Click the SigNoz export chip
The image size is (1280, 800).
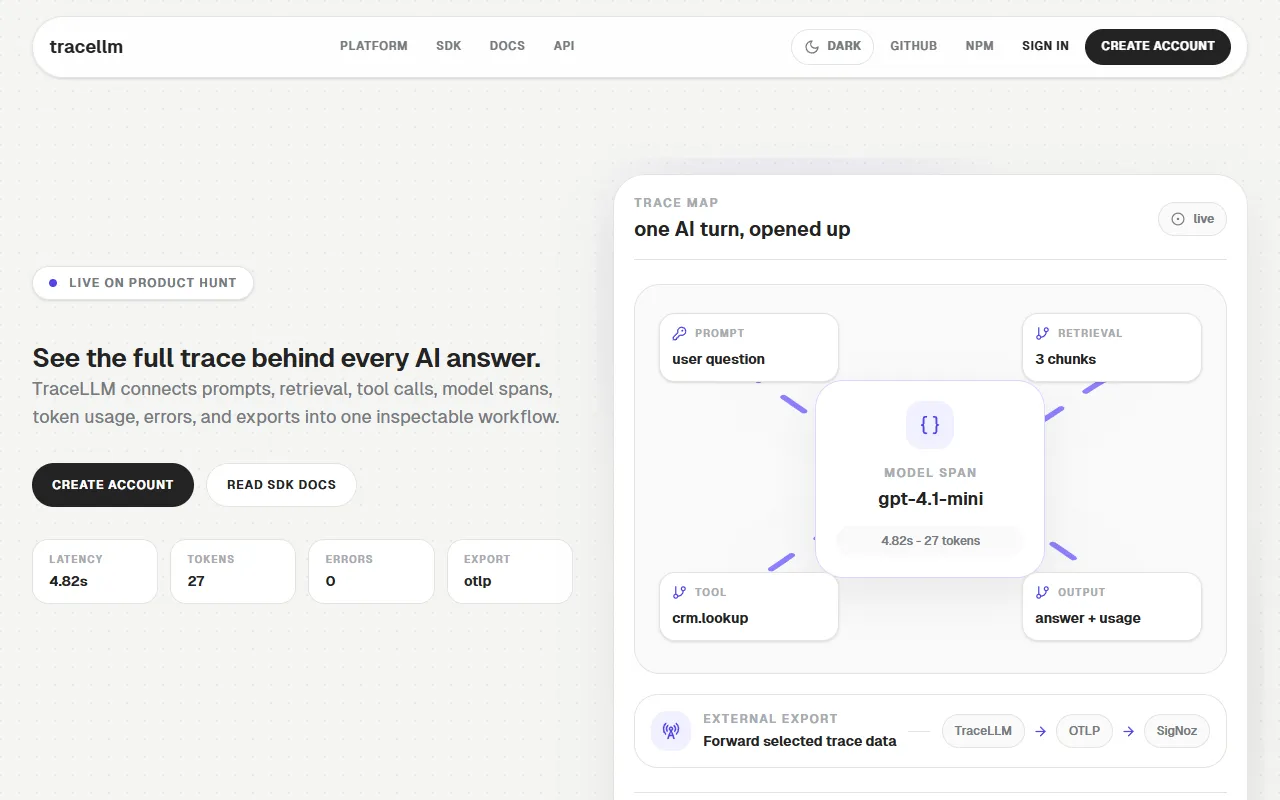[x=1177, y=731]
